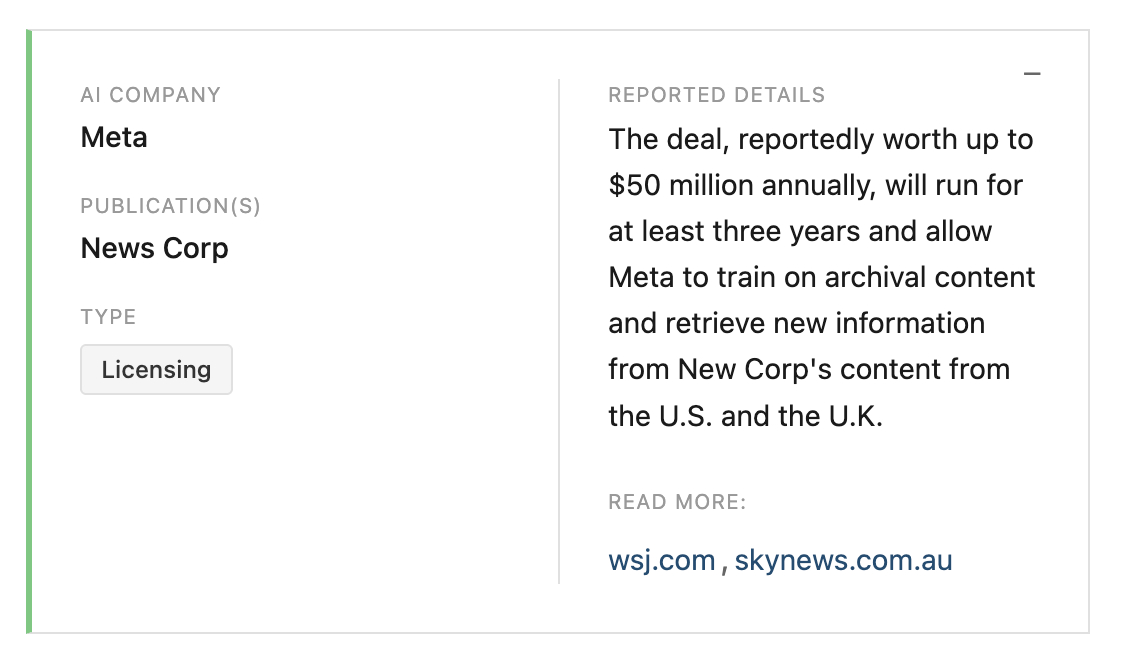Click the AI COMPANY field label
Viewport: 1122px width, 664px height.
tap(150, 95)
